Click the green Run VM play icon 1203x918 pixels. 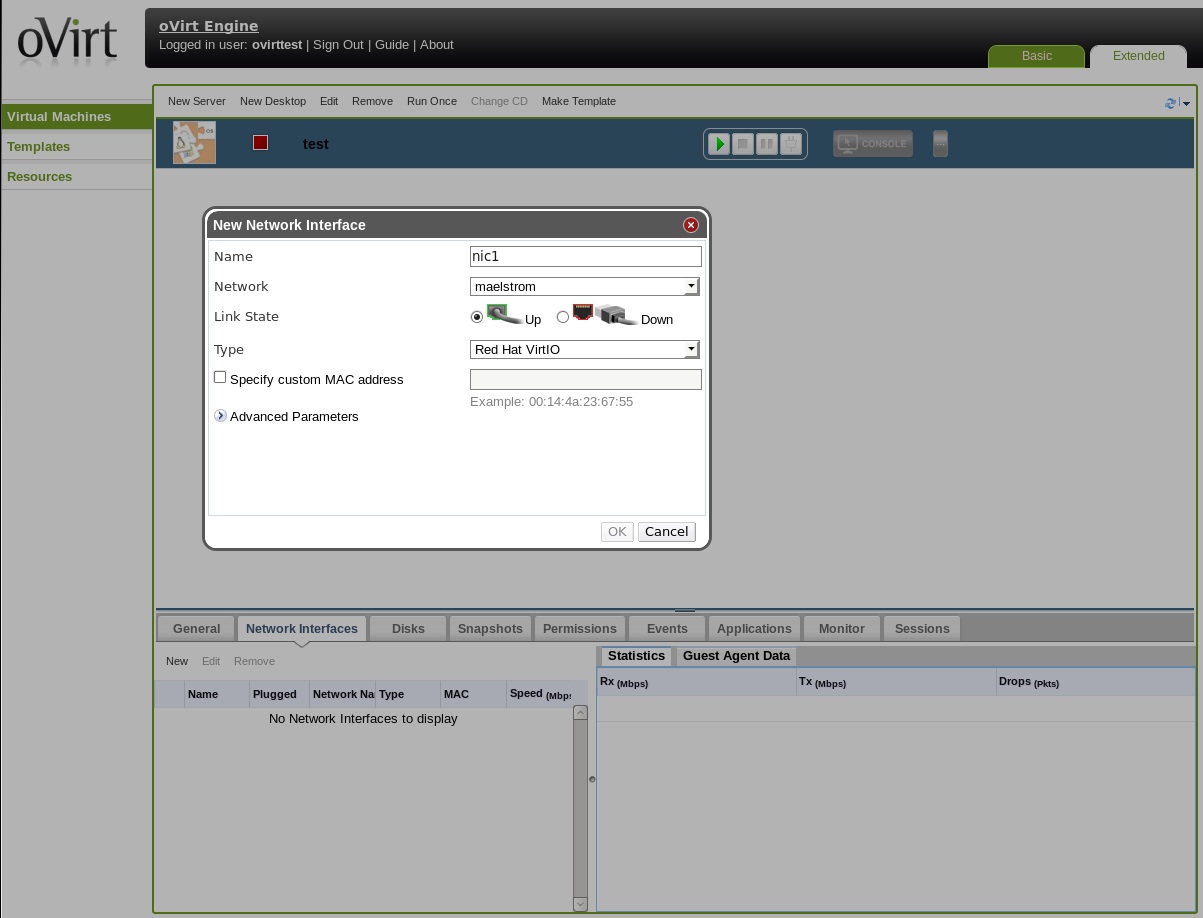(718, 144)
